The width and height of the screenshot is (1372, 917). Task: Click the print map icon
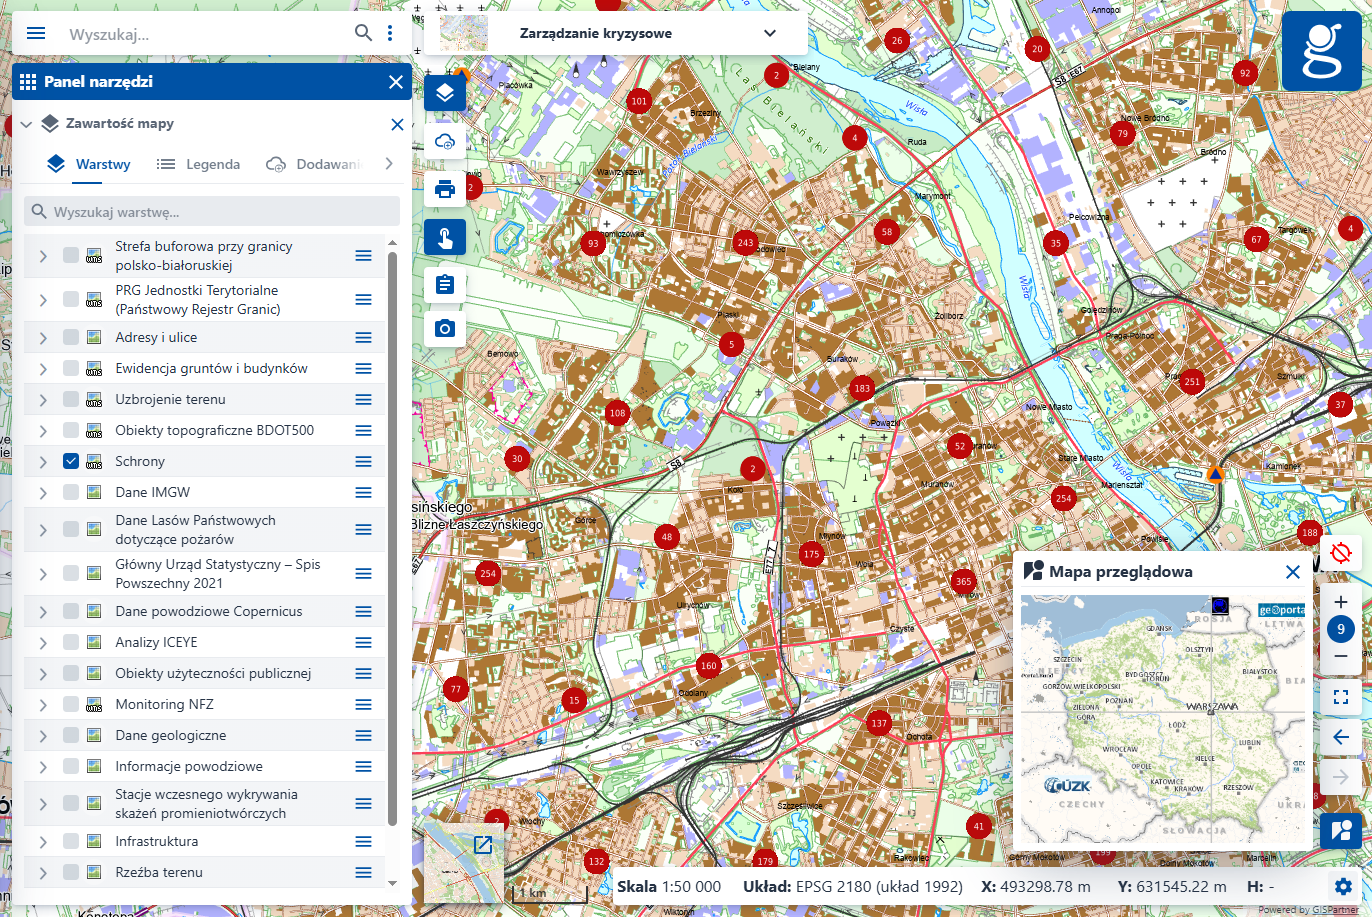[445, 189]
